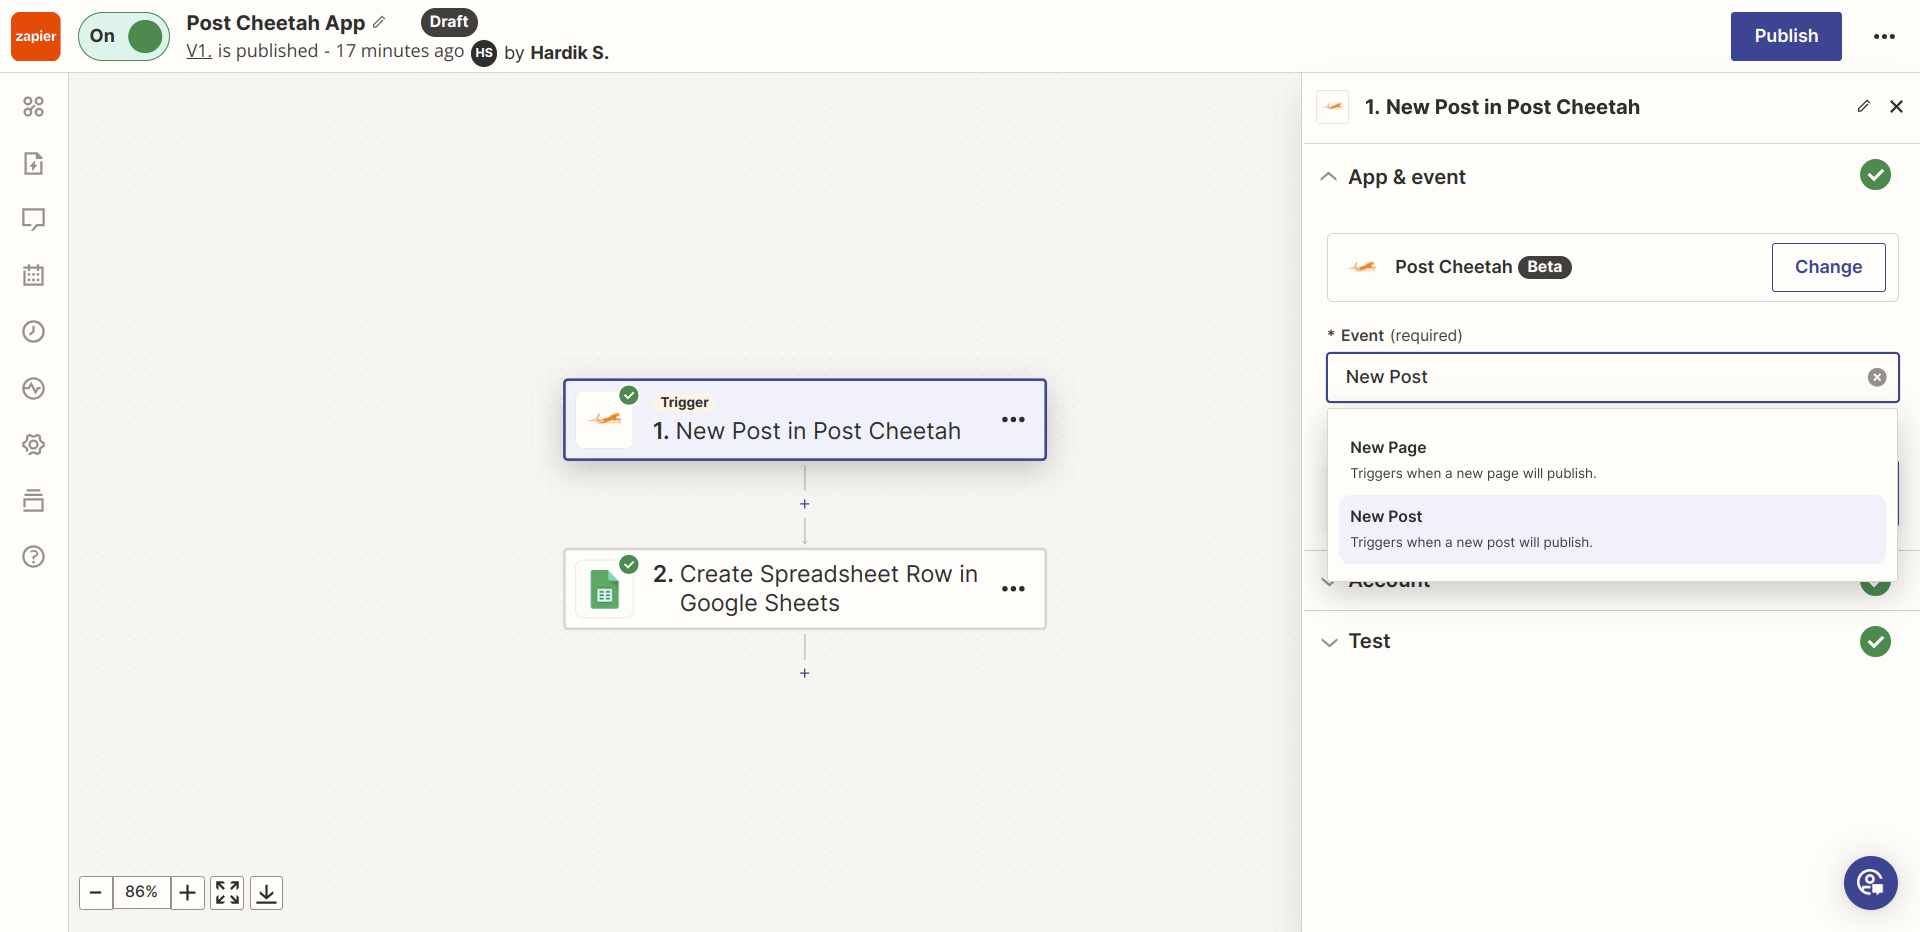This screenshot has height=932, width=1920.
Task: Select the Trigger step card
Action: coord(805,420)
